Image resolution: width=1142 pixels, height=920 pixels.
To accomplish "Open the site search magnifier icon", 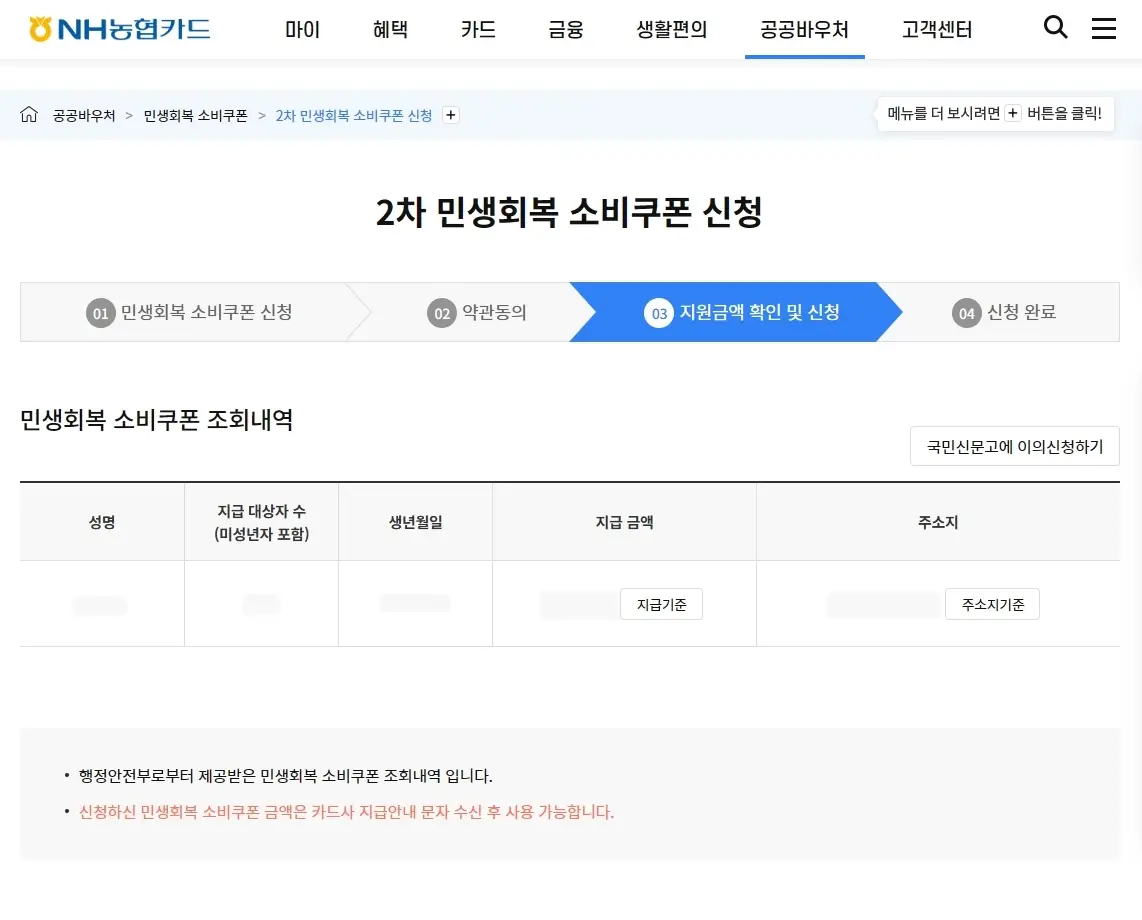I will pyautogui.click(x=1055, y=28).
